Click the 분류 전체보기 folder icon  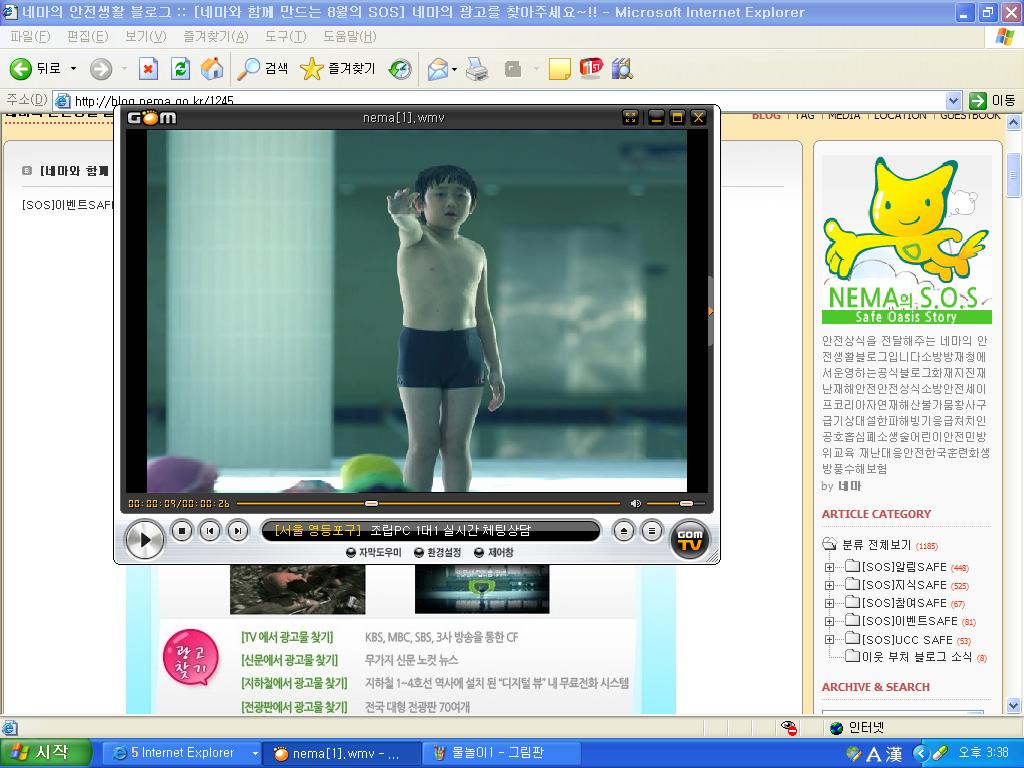pyautogui.click(x=829, y=544)
